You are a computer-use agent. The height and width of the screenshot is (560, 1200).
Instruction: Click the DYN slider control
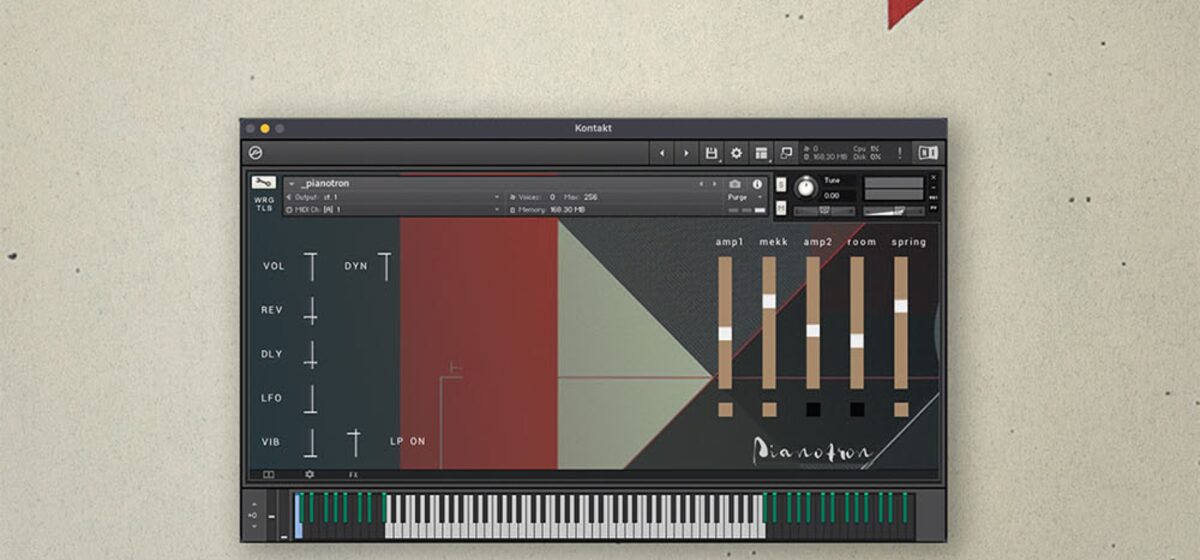[385, 266]
